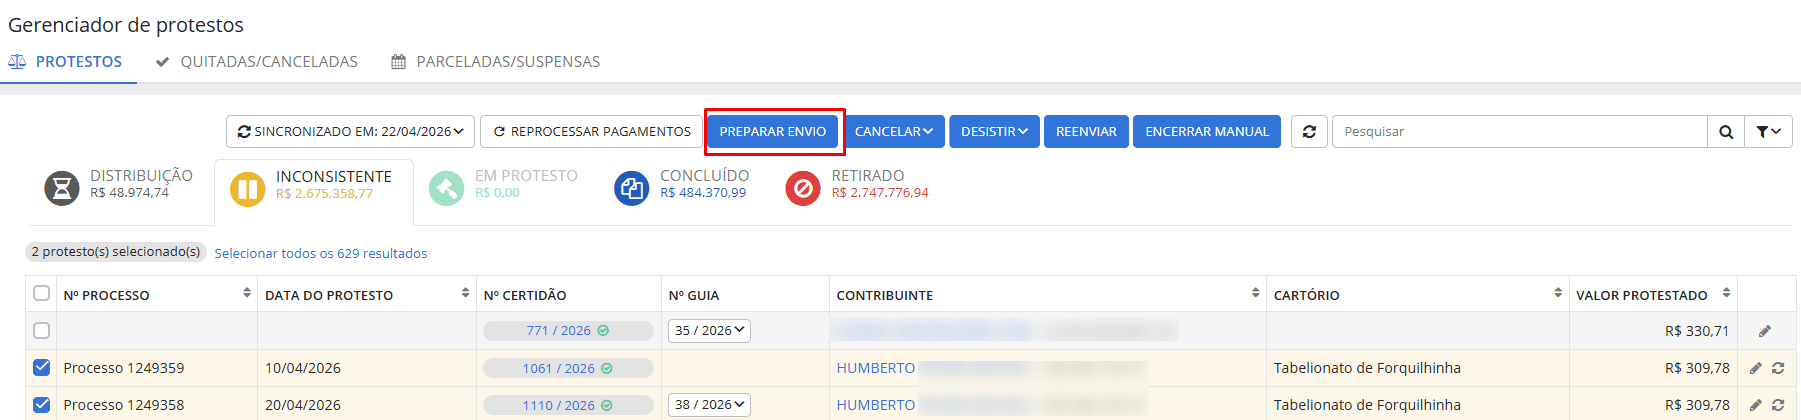Click Tabelionato de Forquilhinha in Processo 1249359 row
Screen dimensions: 1801x420
tap(1367, 368)
